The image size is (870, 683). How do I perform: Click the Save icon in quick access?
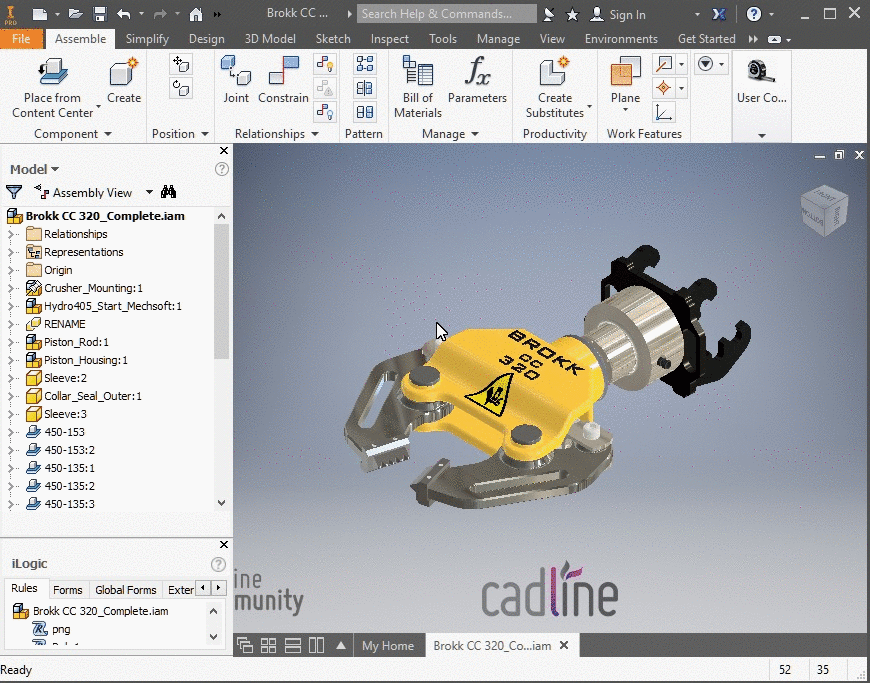pos(100,14)
